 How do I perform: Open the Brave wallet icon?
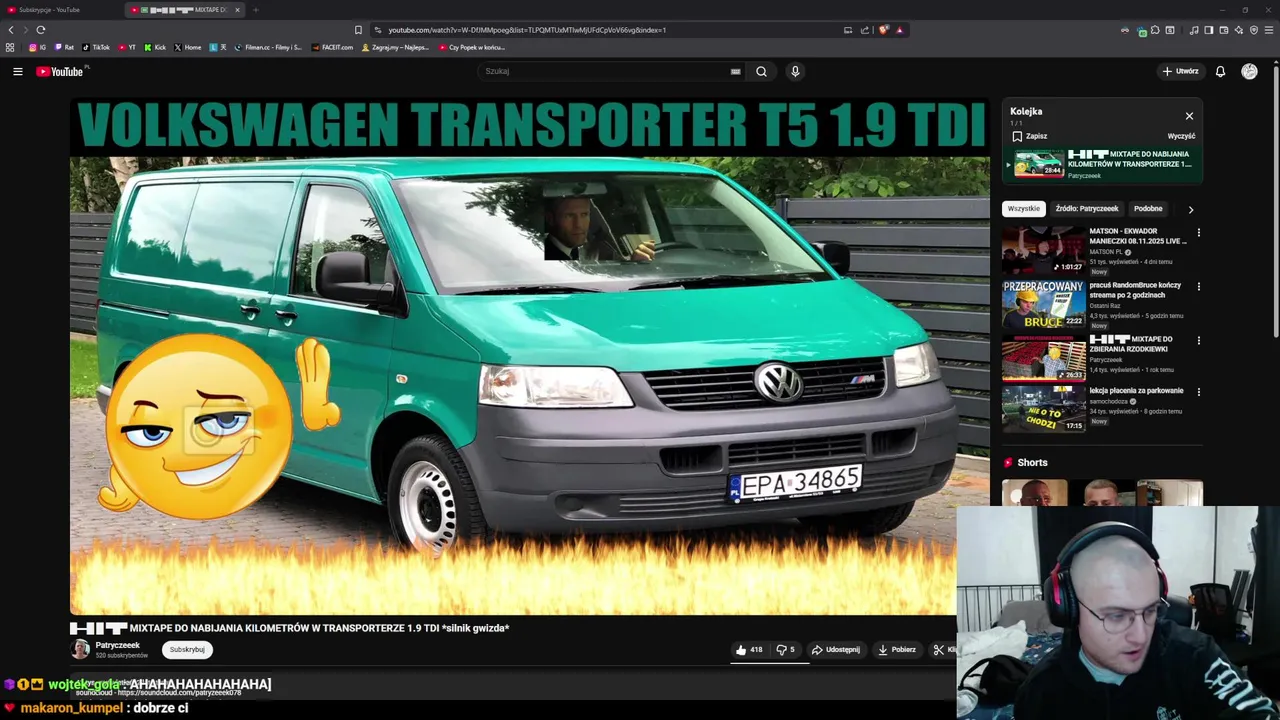tap(1224, 30)
